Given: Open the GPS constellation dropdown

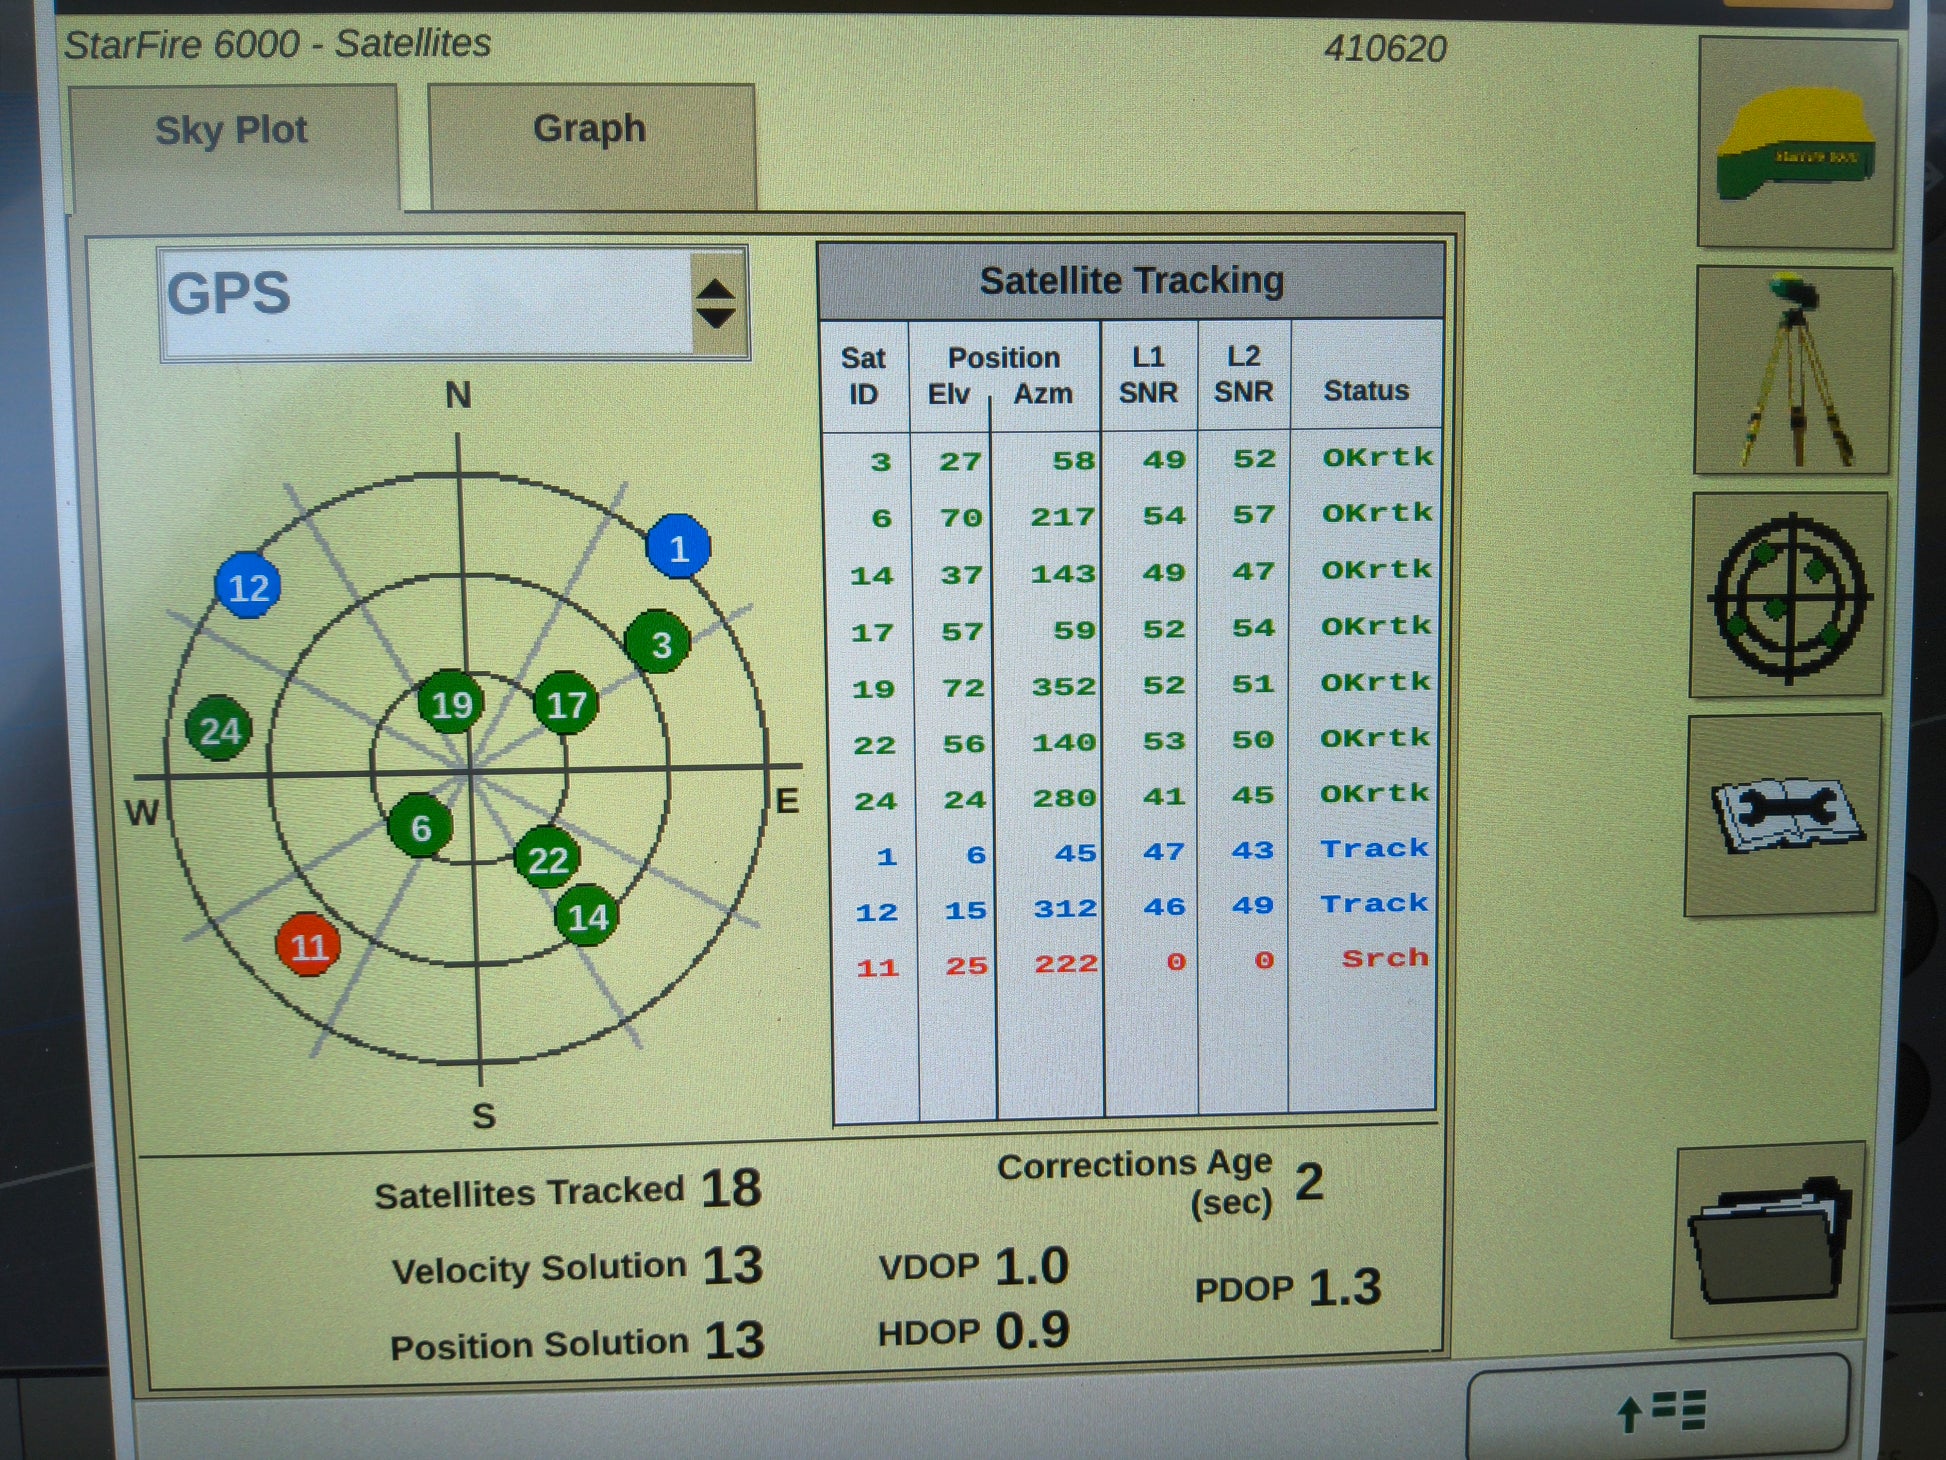Looking at the screenshot, I should click(x=426, y=301).
